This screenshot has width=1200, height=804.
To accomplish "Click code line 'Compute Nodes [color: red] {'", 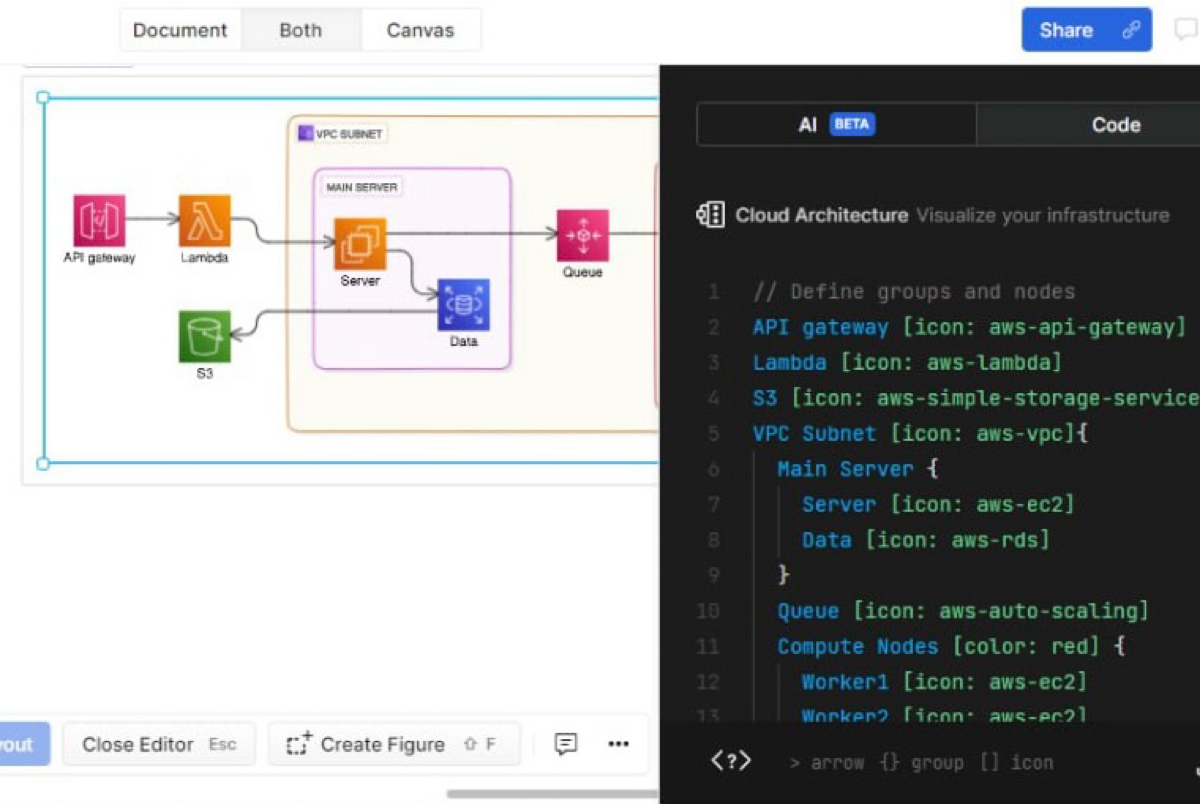I will click(x=951, y=646).
